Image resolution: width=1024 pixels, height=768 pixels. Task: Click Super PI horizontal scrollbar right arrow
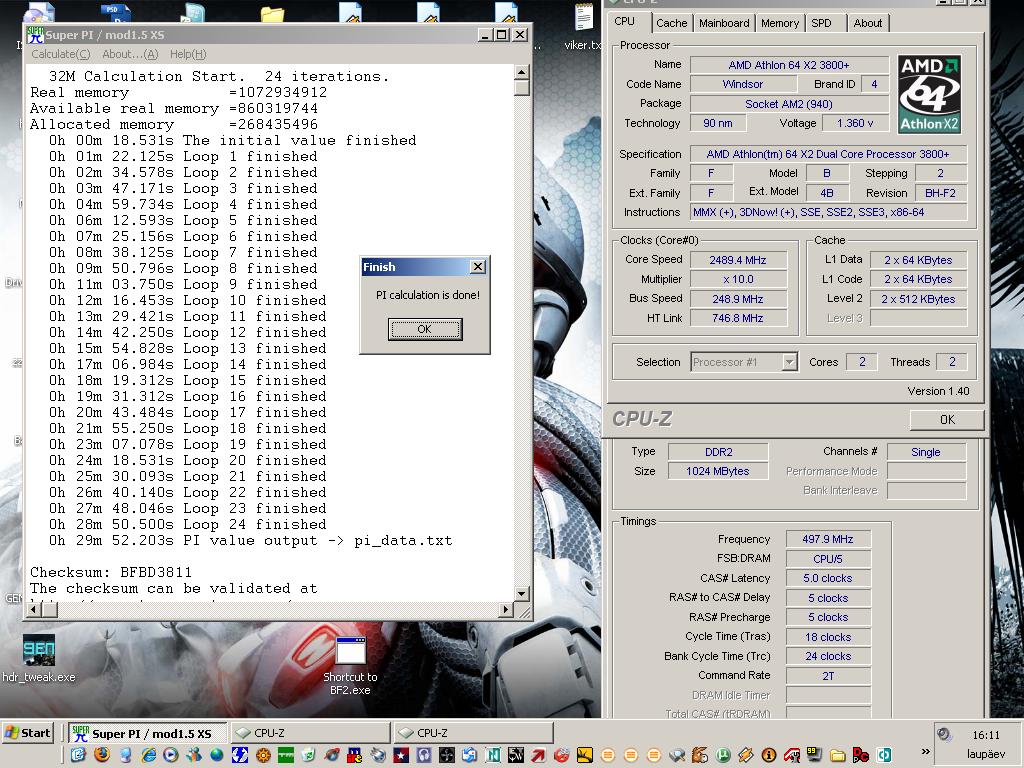(x=505, y=609)
